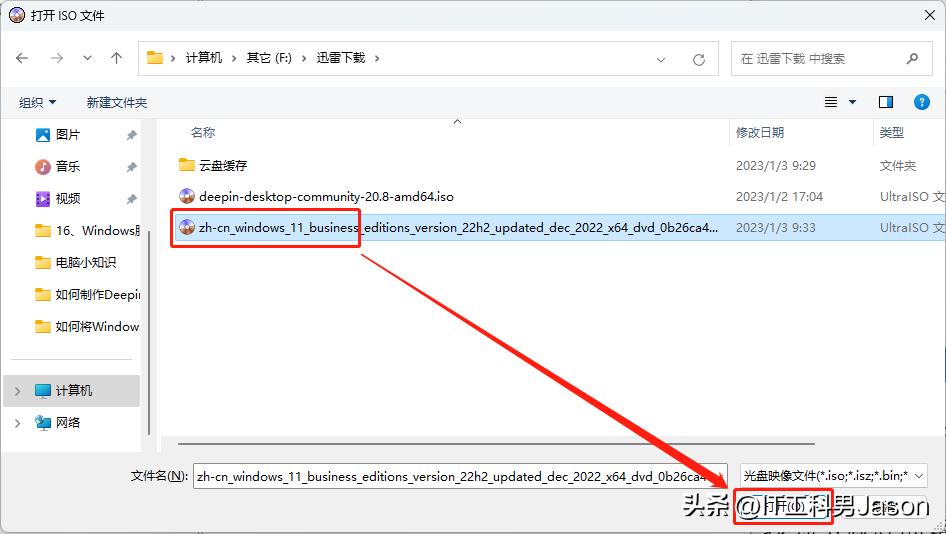Image resolution: width=946 pixels, height=534 pixels.
Task: Close the 打开 ISO 文件 dialog
Action: [930, 15]
